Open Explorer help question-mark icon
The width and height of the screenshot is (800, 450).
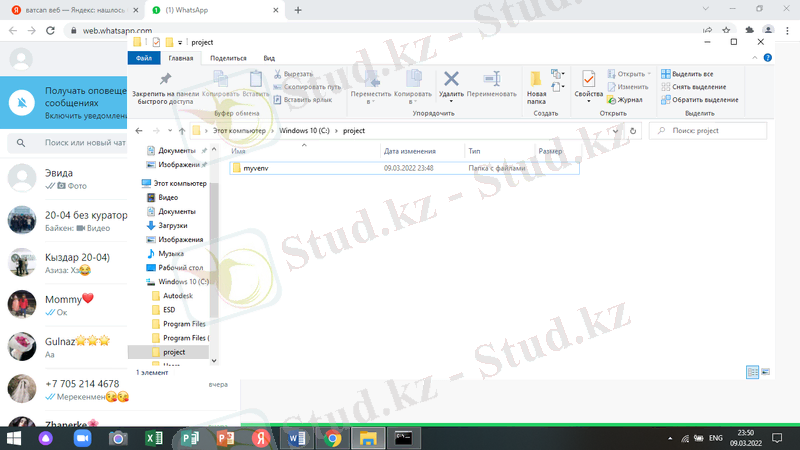[x=767, y=58]
